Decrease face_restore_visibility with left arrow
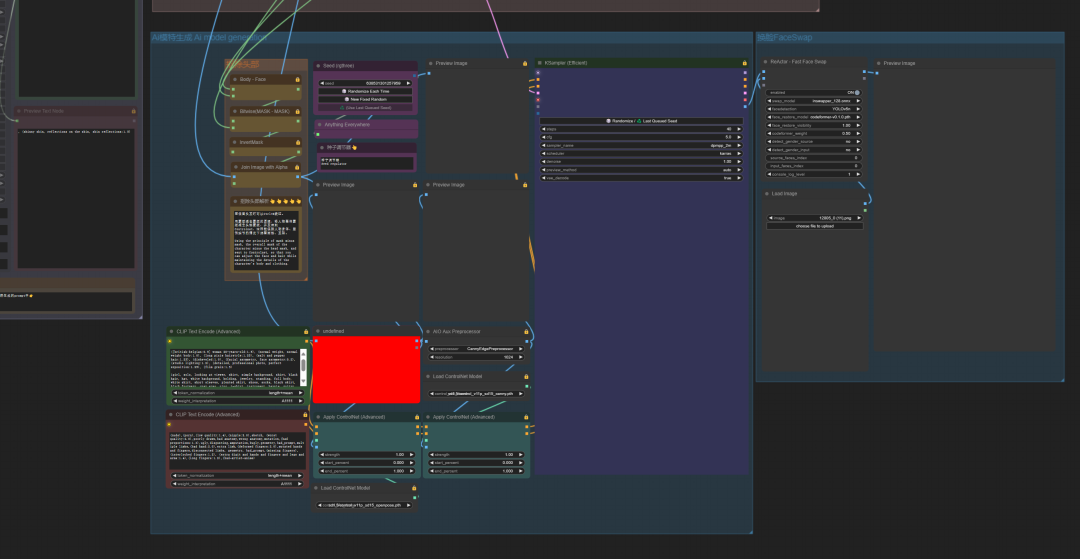This screenshot has width=1080, height=559. click(770, 125)
